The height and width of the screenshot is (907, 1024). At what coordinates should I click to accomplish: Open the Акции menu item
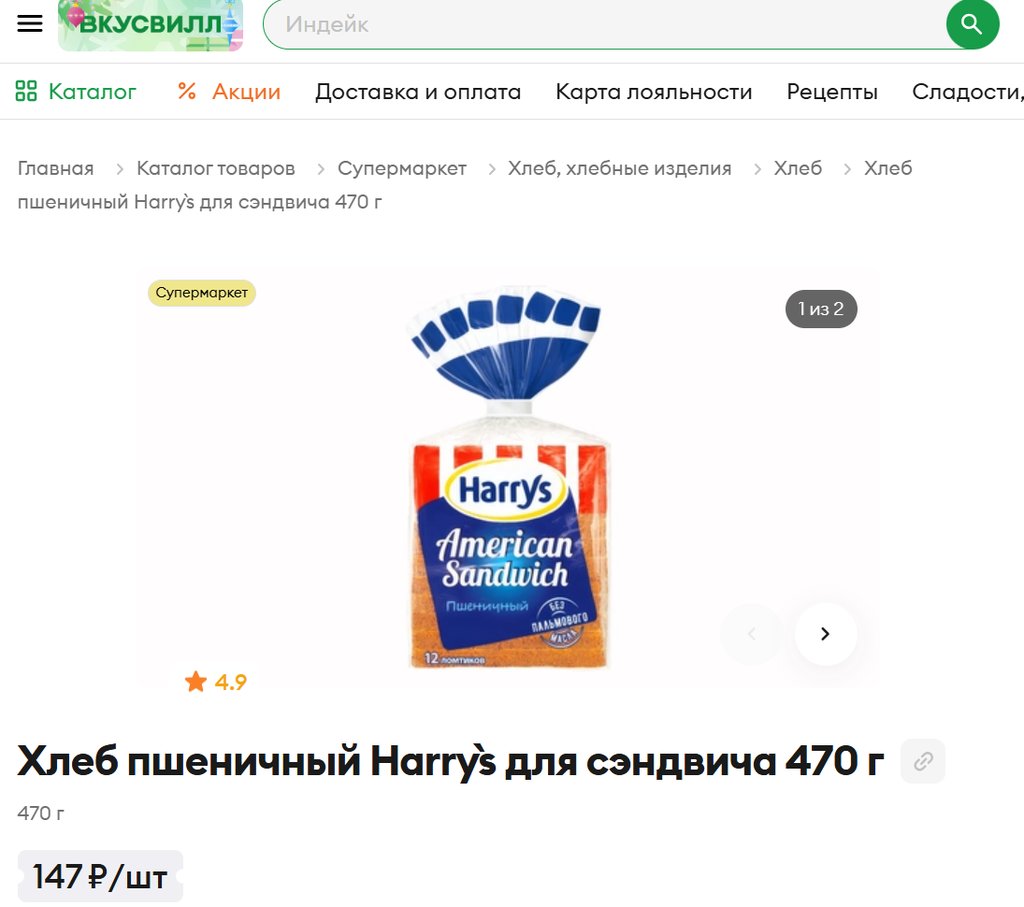[x=246, y=91]
